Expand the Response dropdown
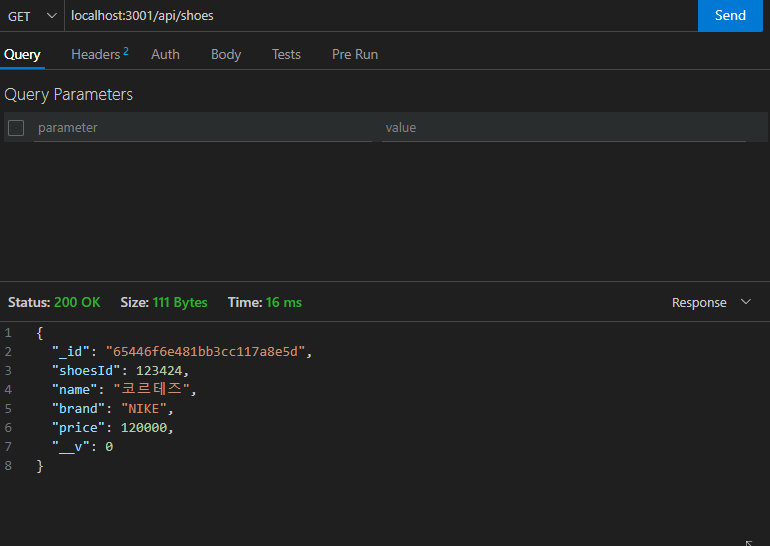The image size is (770, 546). point(711,302)
